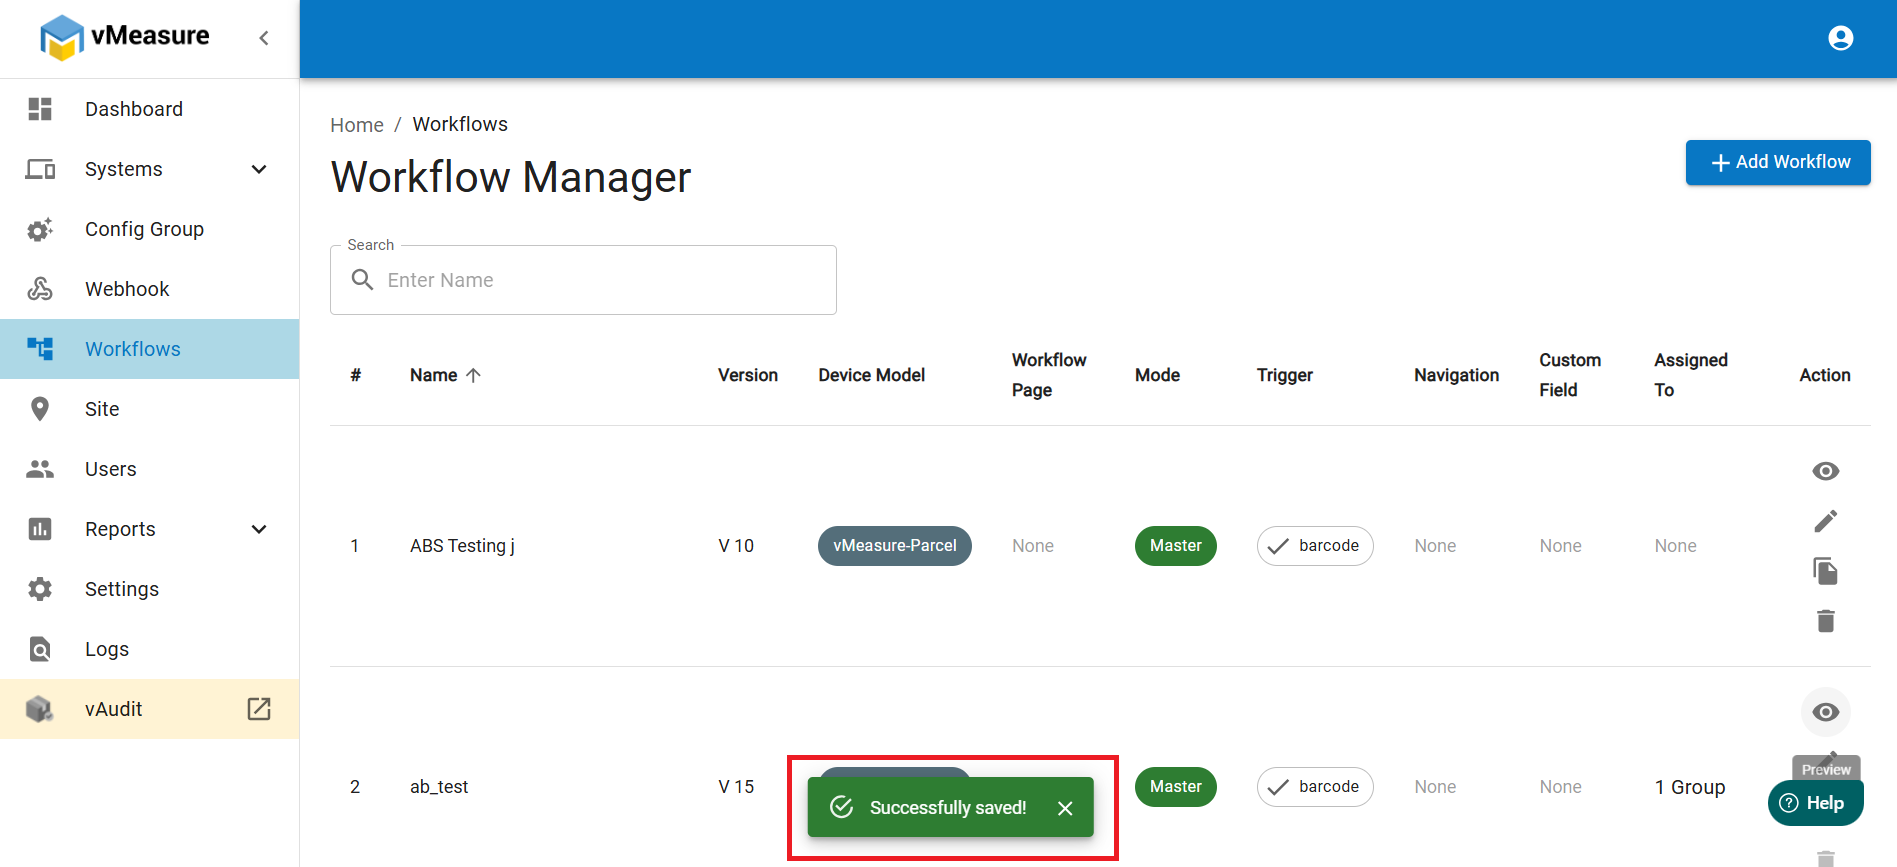Click the Device Model column header

click(872, 375)
